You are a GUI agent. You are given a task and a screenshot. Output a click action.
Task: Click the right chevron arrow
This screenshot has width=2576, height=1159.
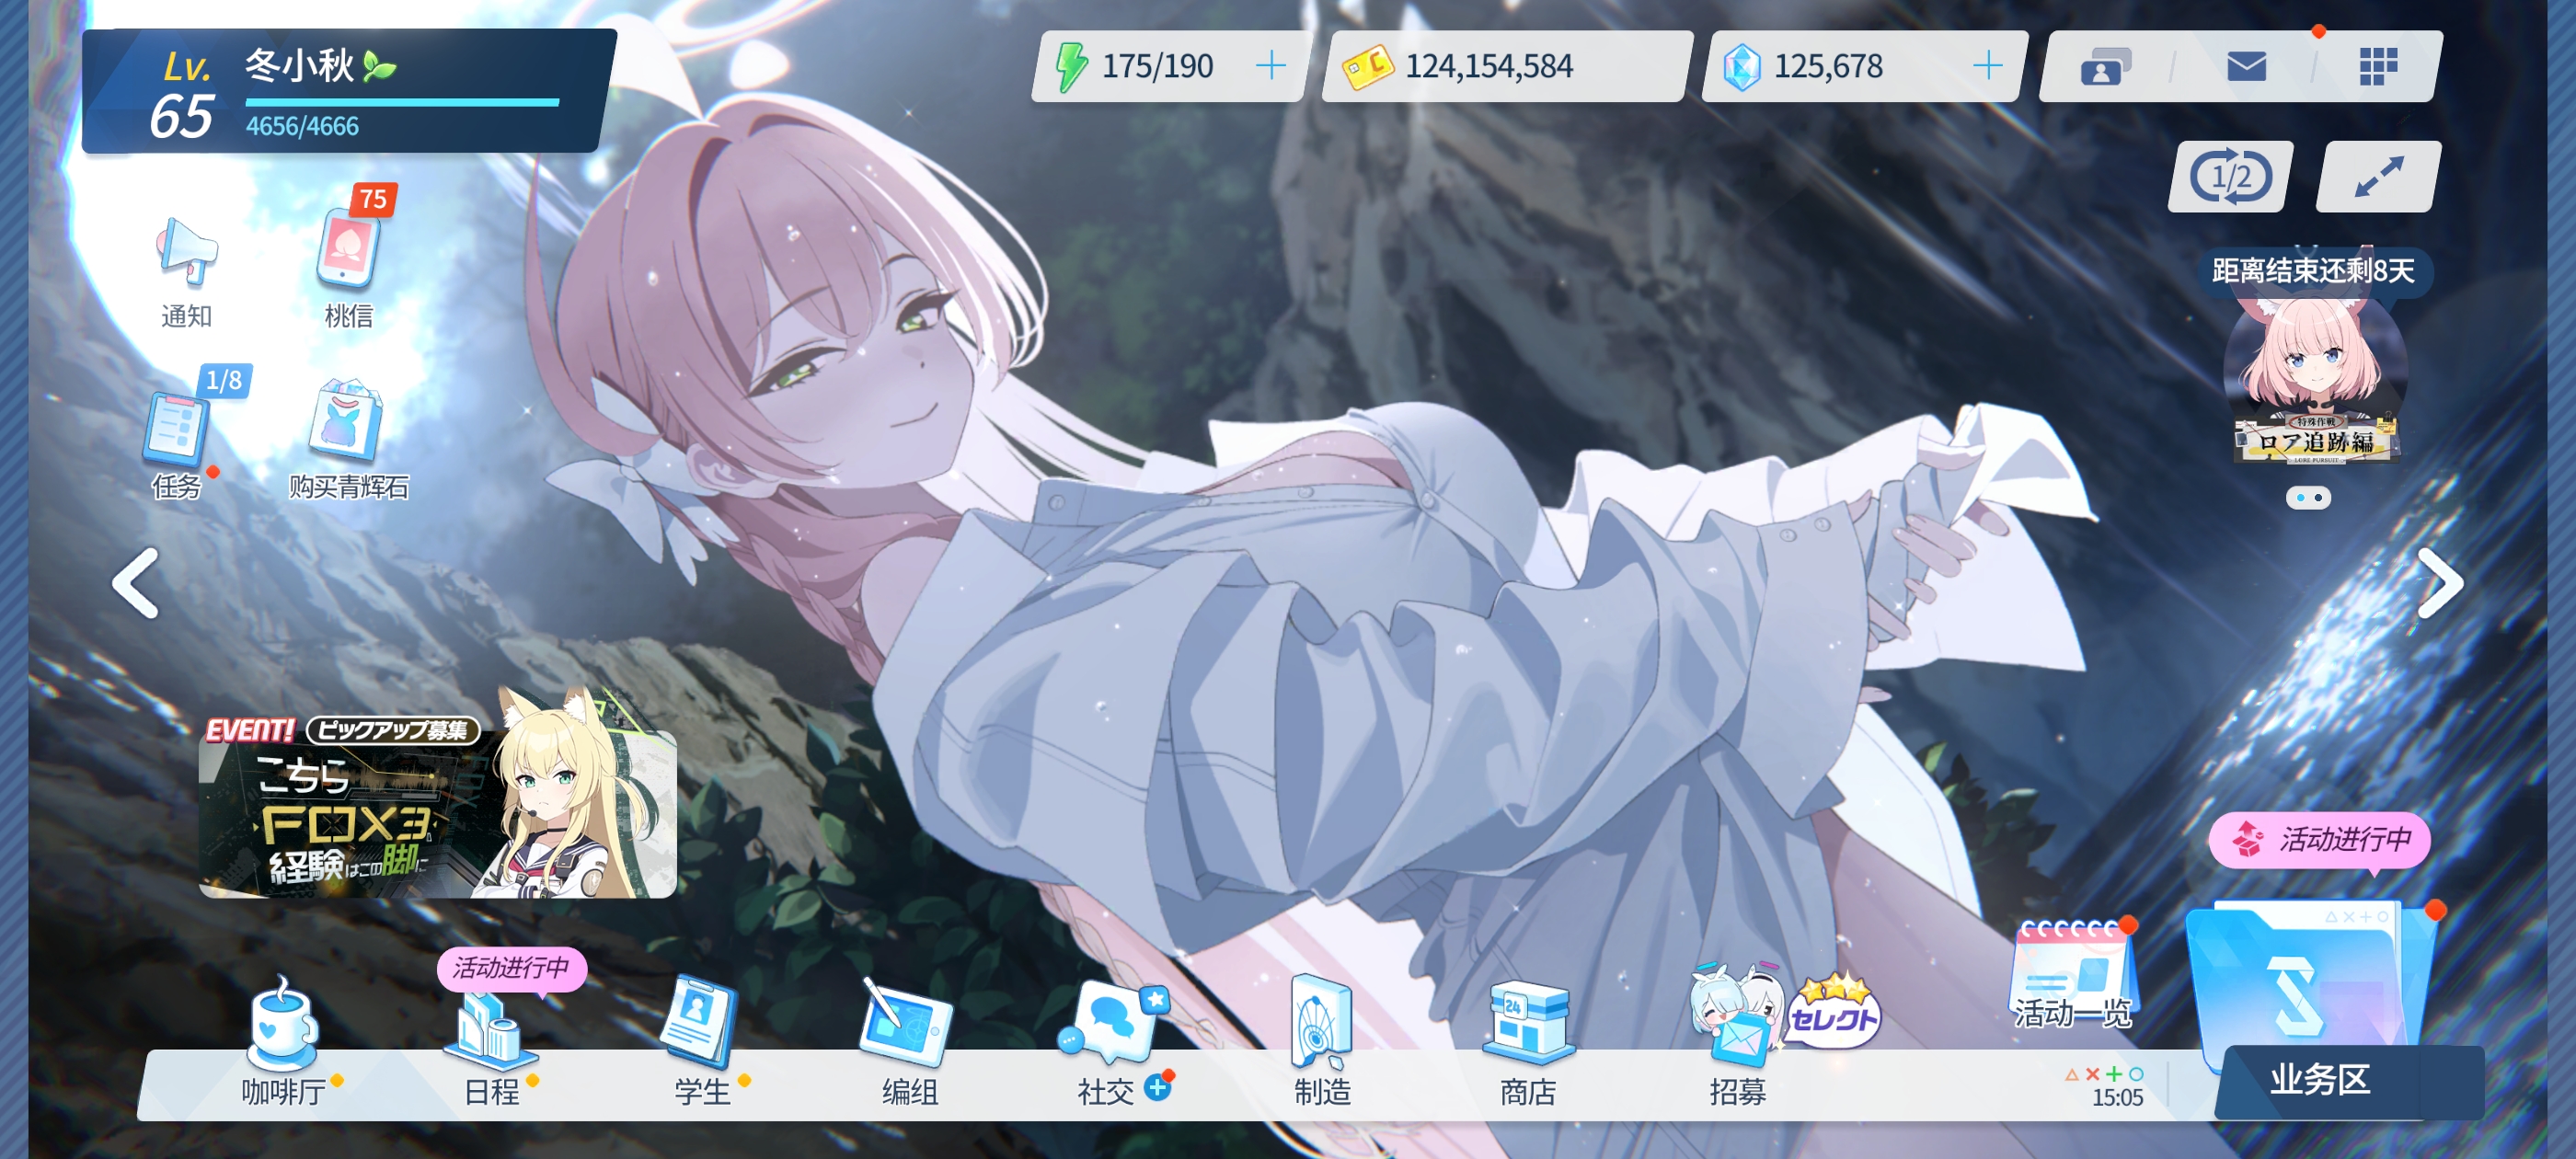[2440, 583]
